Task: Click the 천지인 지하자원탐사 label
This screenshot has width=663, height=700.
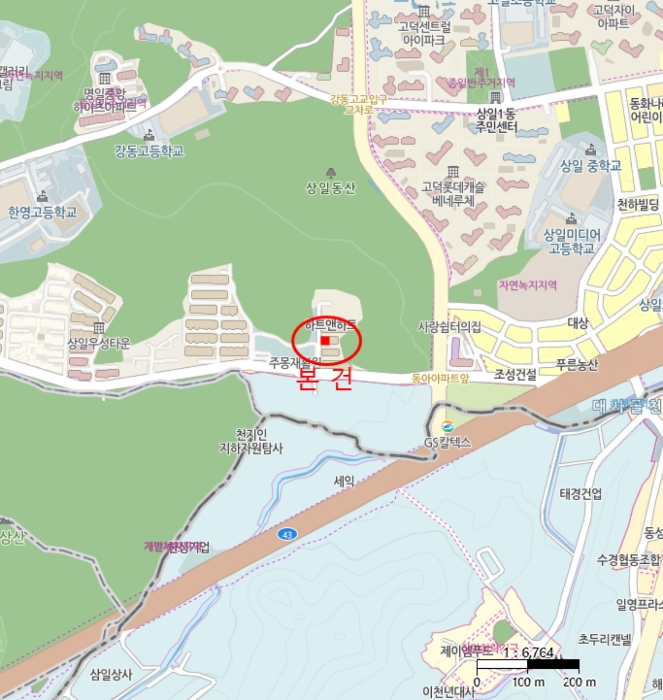Action: click(251, 441)
